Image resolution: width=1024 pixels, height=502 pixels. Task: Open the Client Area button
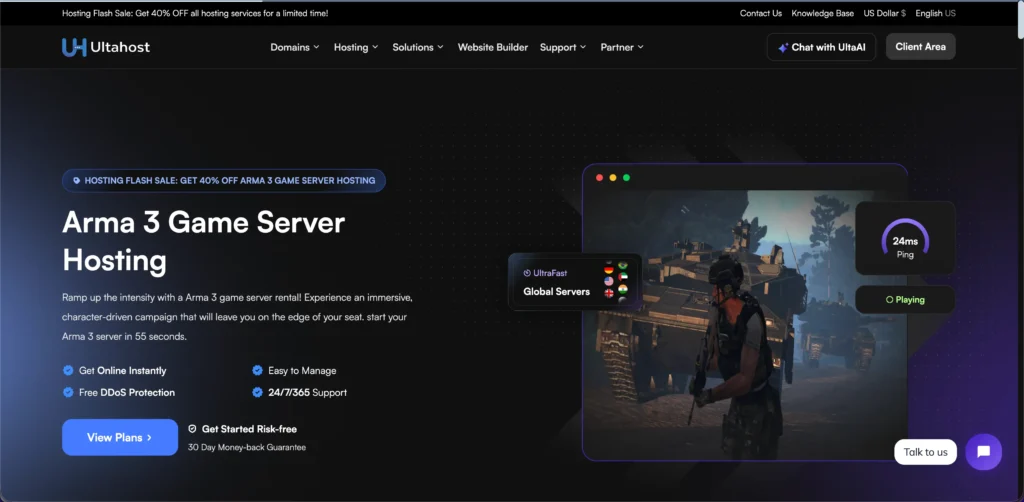tap(920, 47)
